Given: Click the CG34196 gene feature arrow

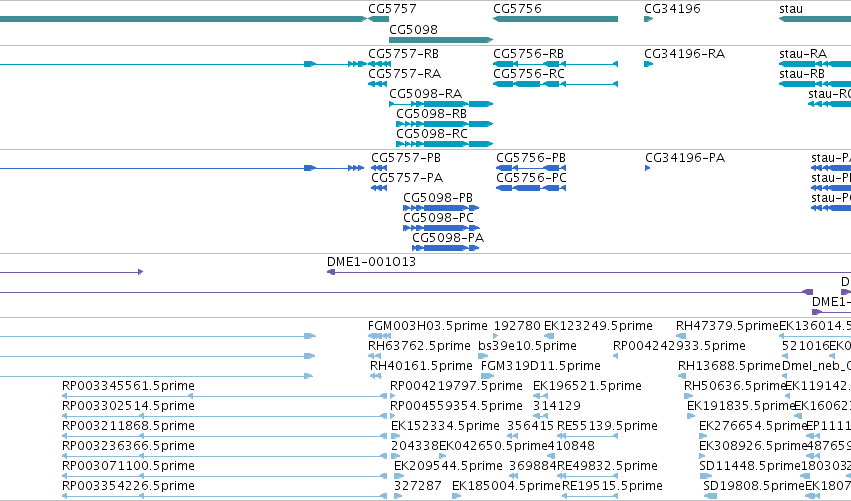Looking at the screenshot, I should (x=649, y=19).
